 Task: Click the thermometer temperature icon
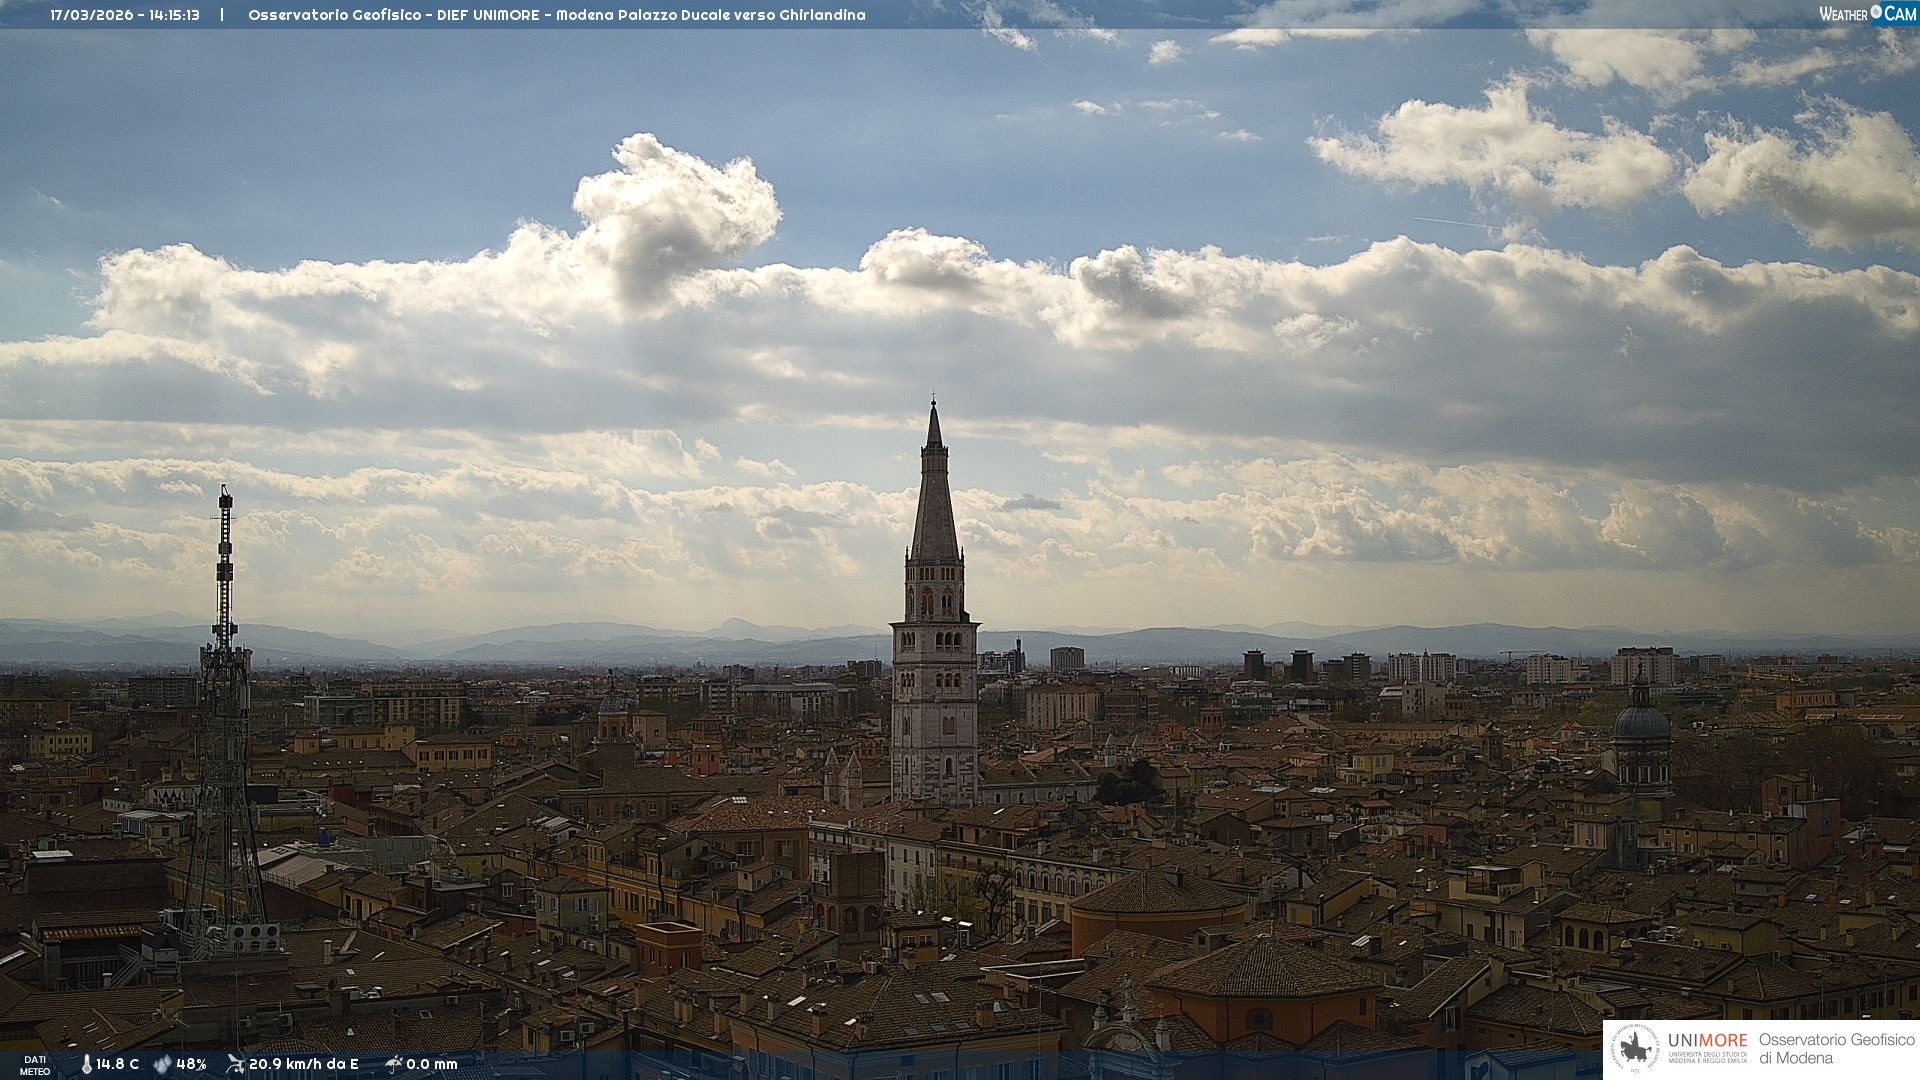click(87, 1064)
